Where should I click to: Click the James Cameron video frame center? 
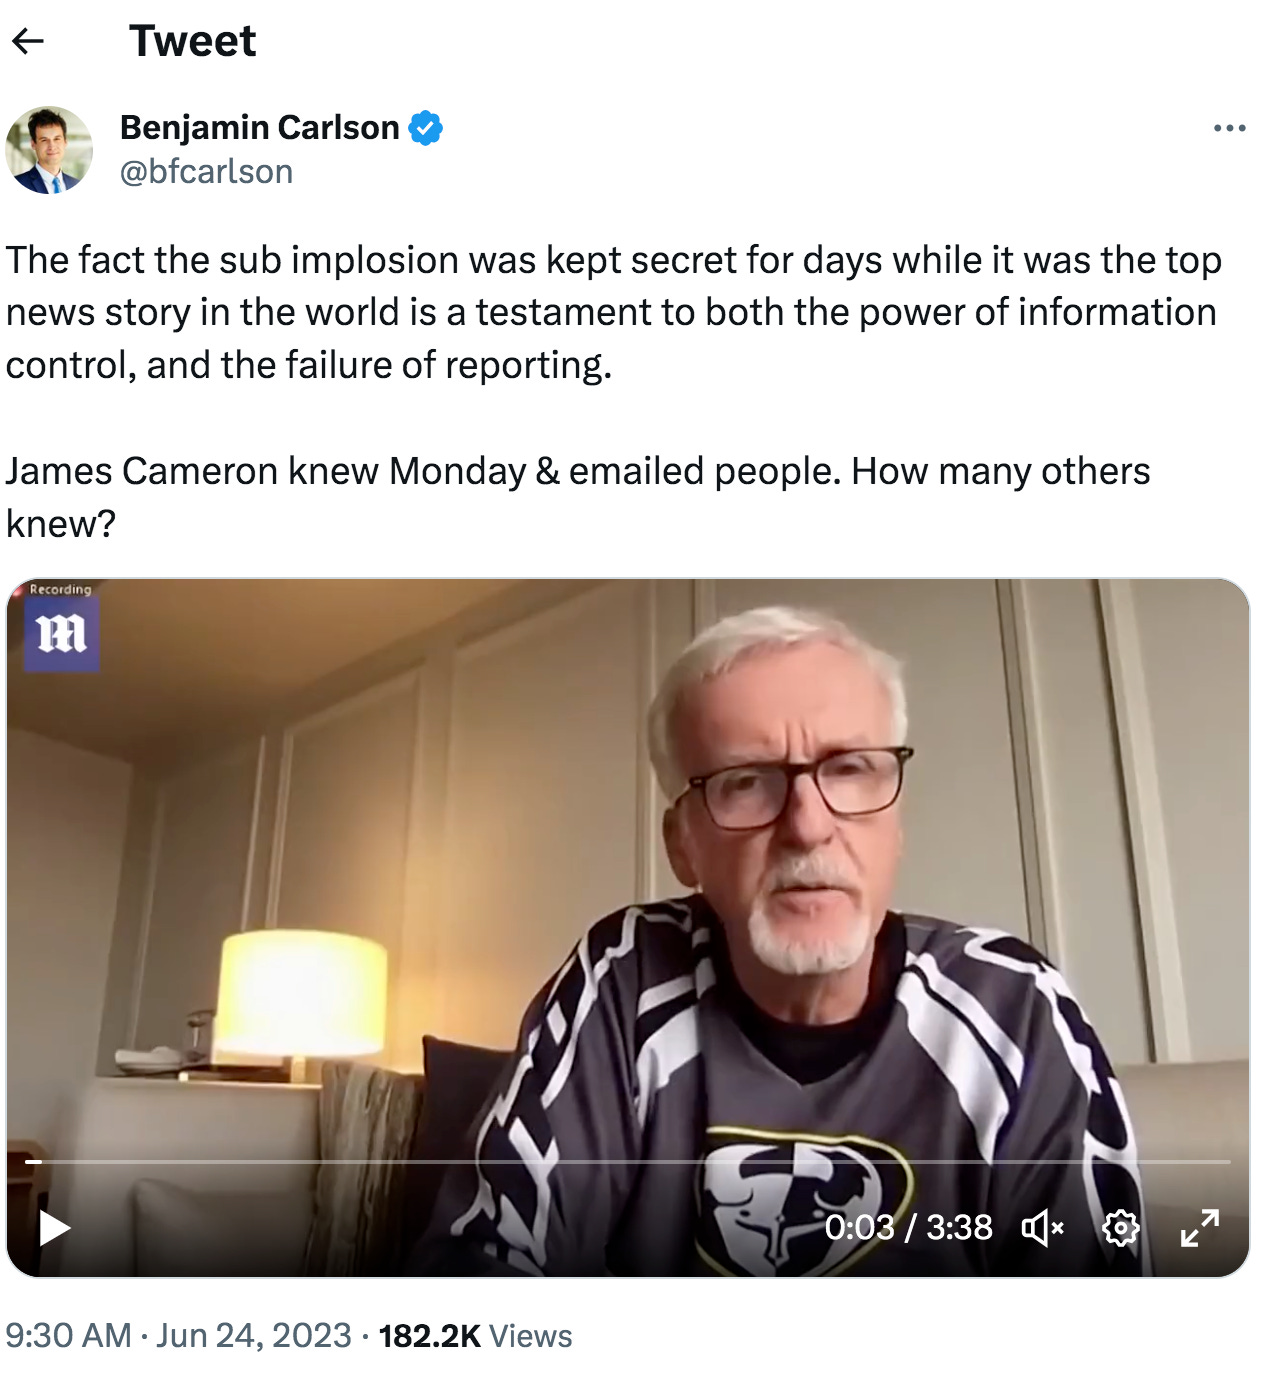[x=628, y=927]
